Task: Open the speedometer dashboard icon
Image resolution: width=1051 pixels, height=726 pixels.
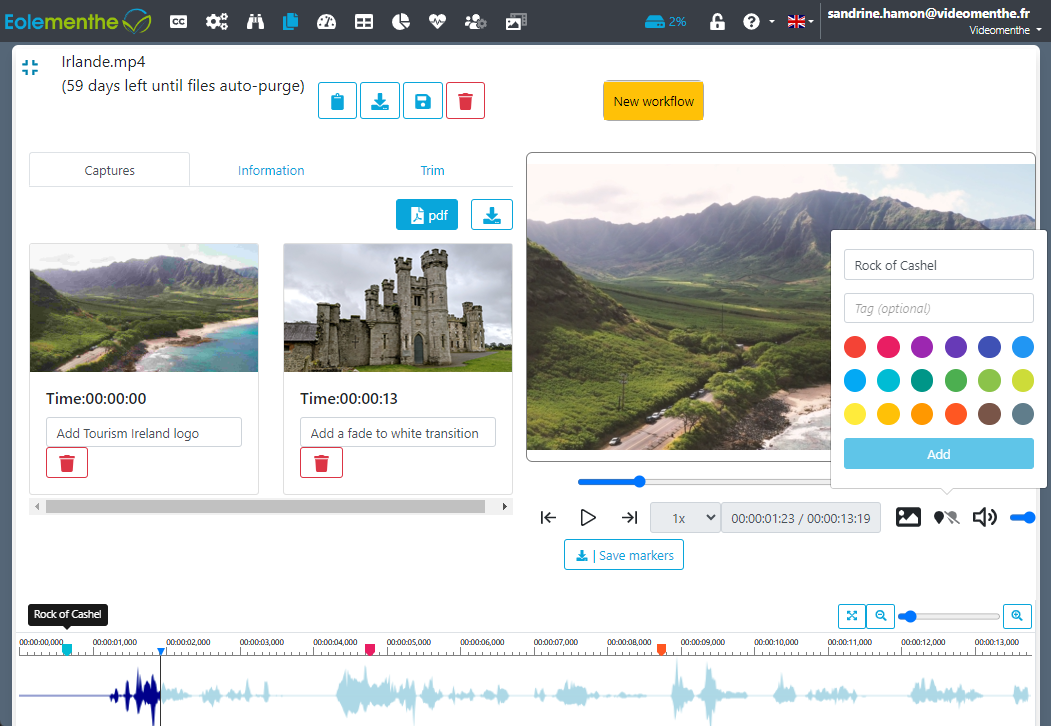Action: coord(326,21)
